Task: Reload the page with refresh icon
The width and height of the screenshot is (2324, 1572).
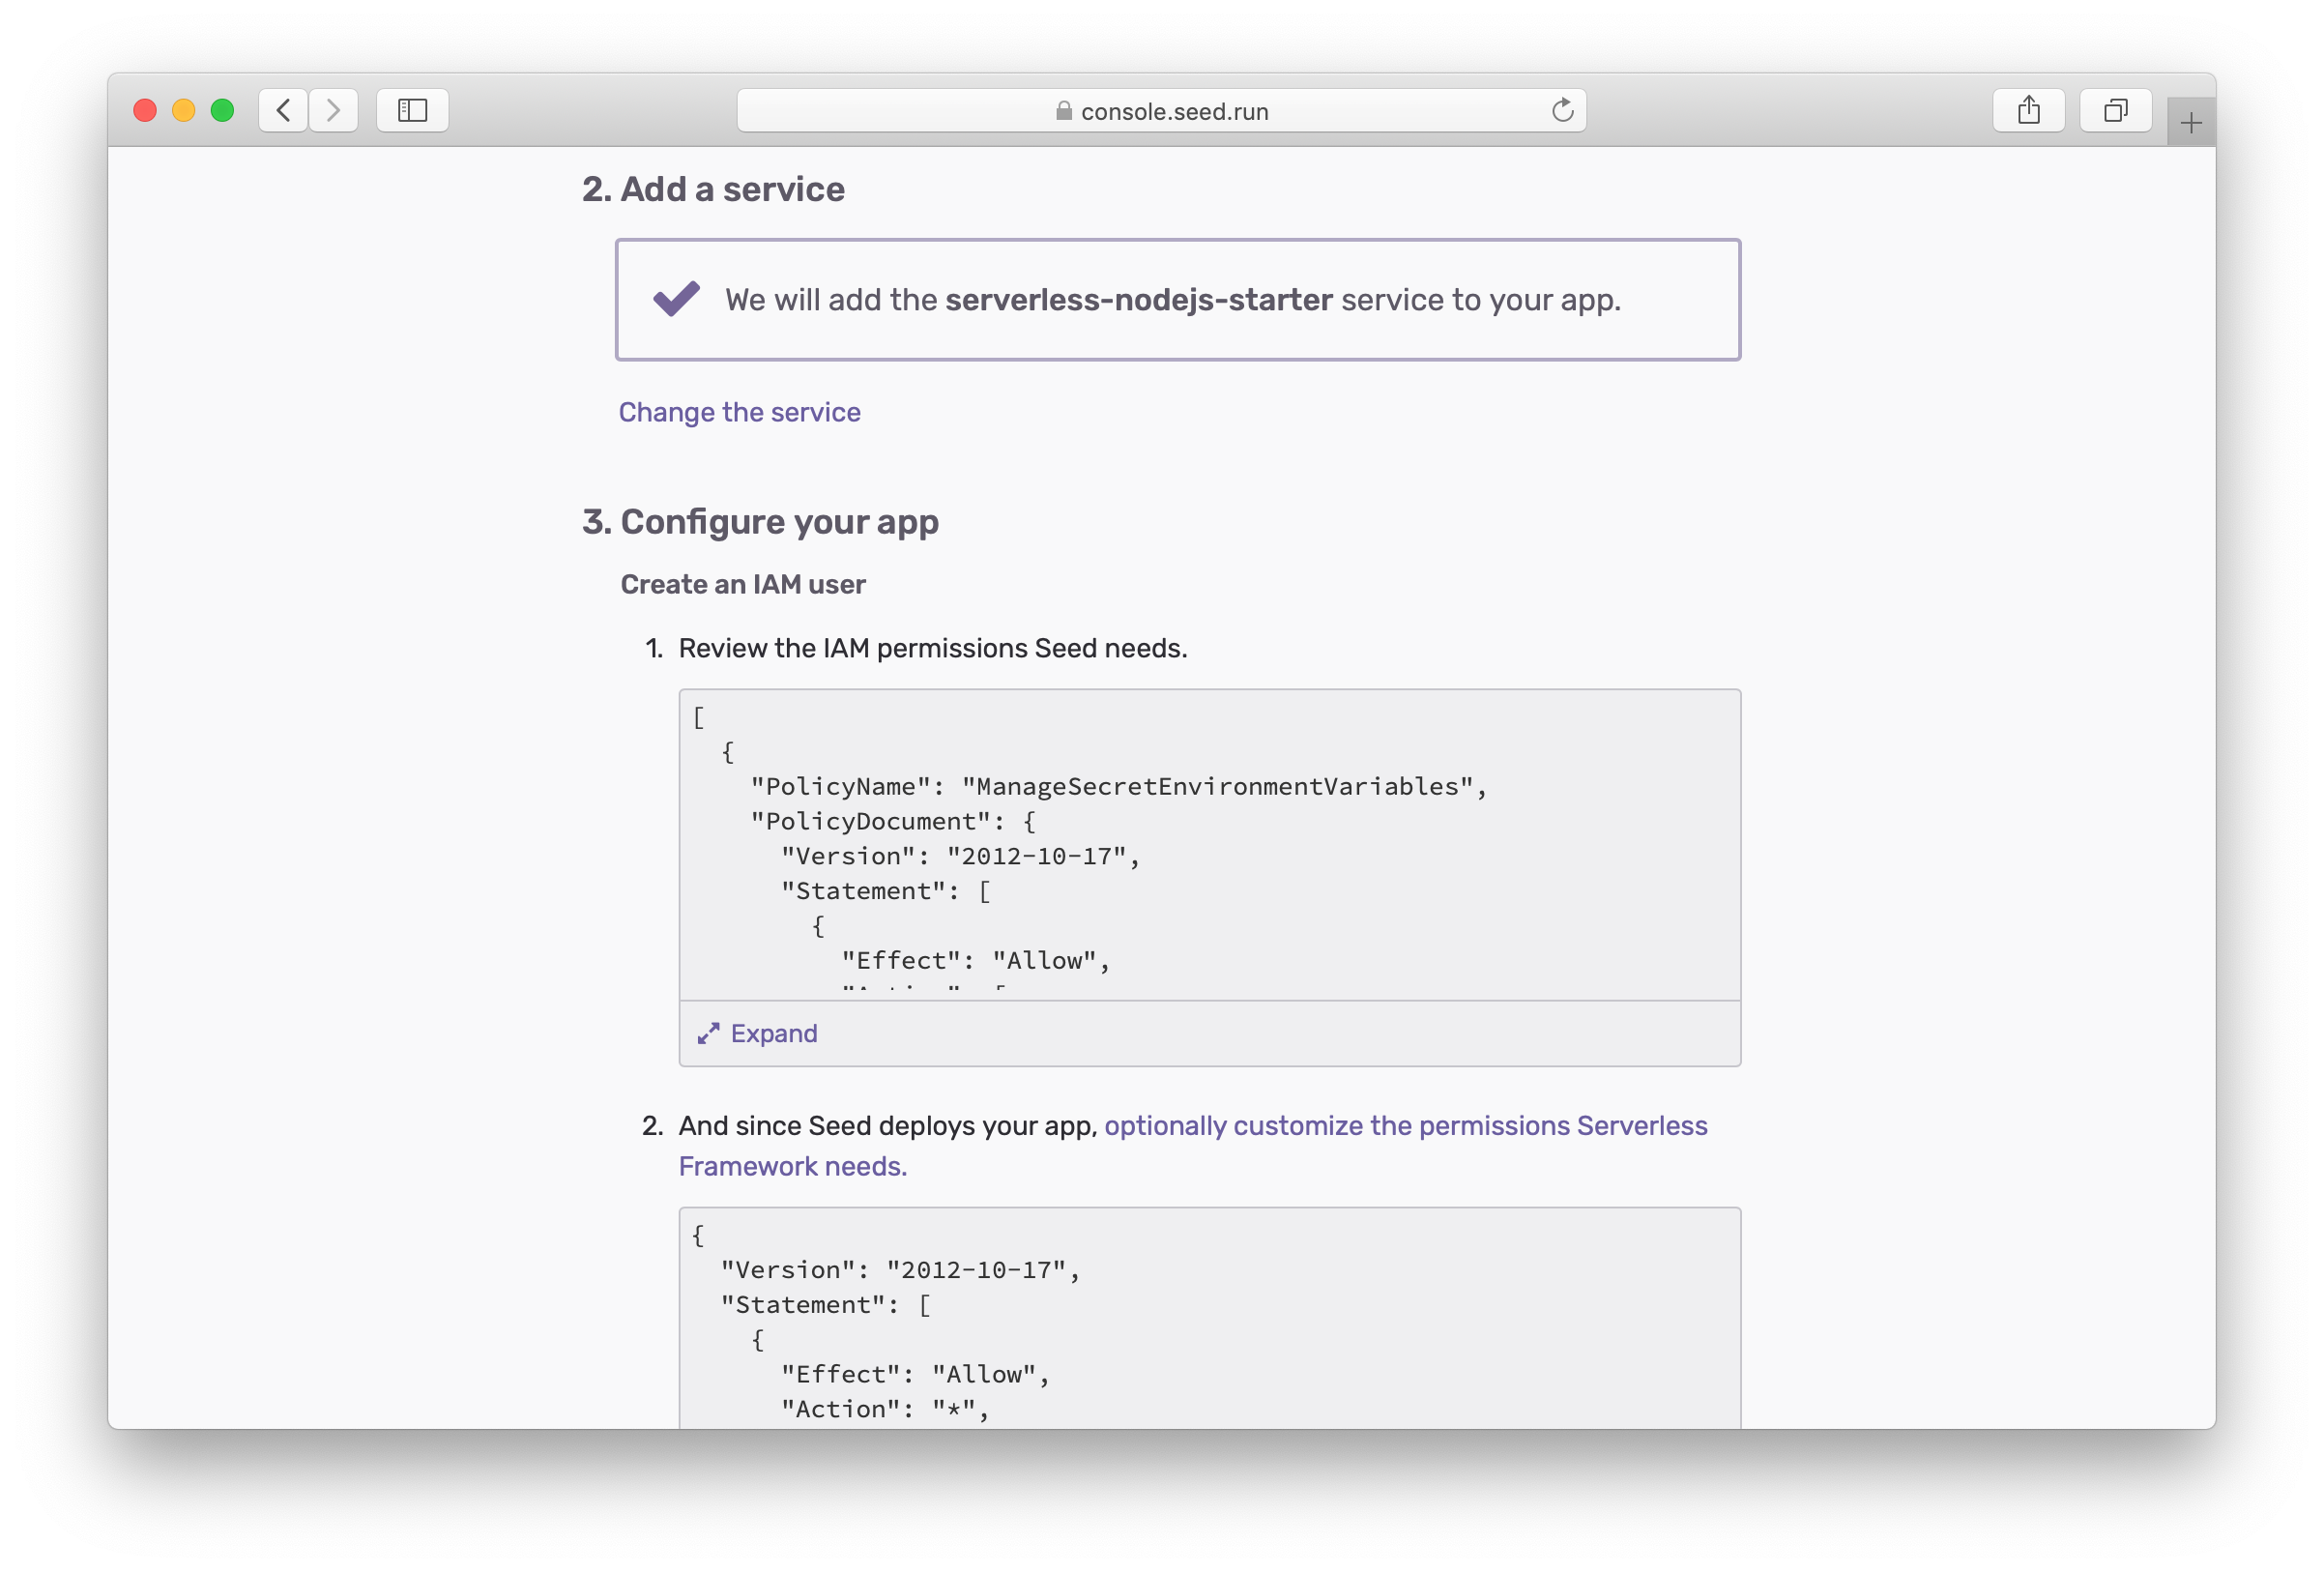Action: [x=1562, y=110]
